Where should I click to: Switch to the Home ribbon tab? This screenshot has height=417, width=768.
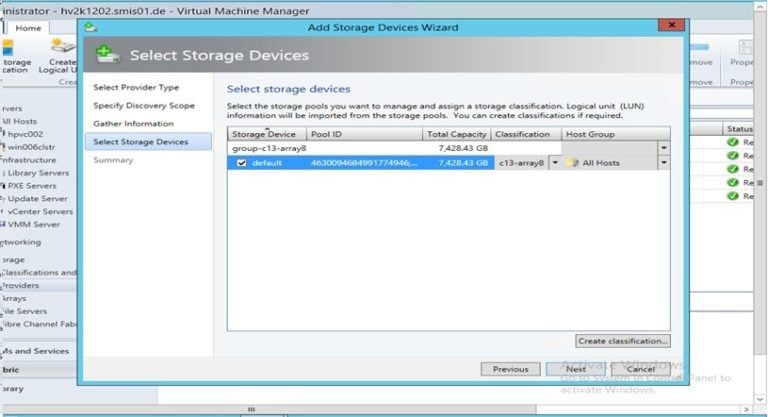pyautogui.click(x=28, y=28)
